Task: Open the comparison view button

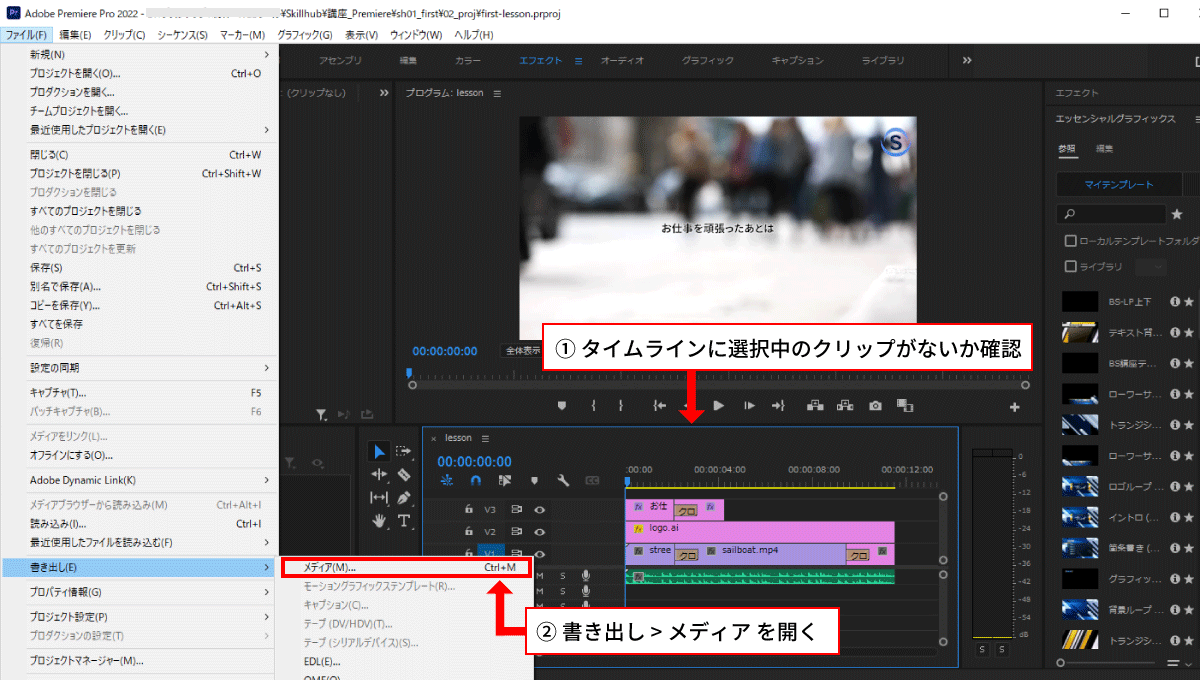Action: point(905,405)
